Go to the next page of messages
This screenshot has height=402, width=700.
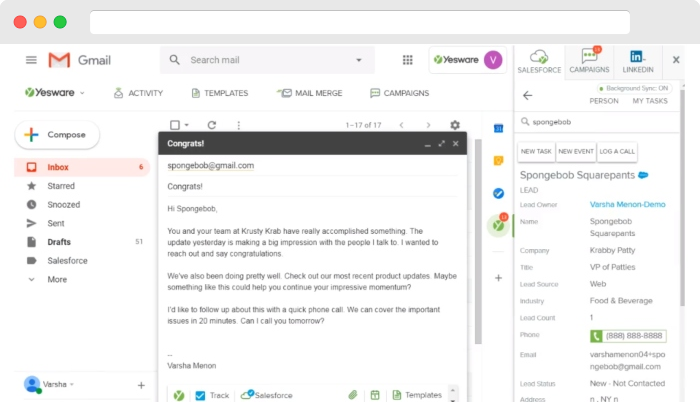coord(428,125)
